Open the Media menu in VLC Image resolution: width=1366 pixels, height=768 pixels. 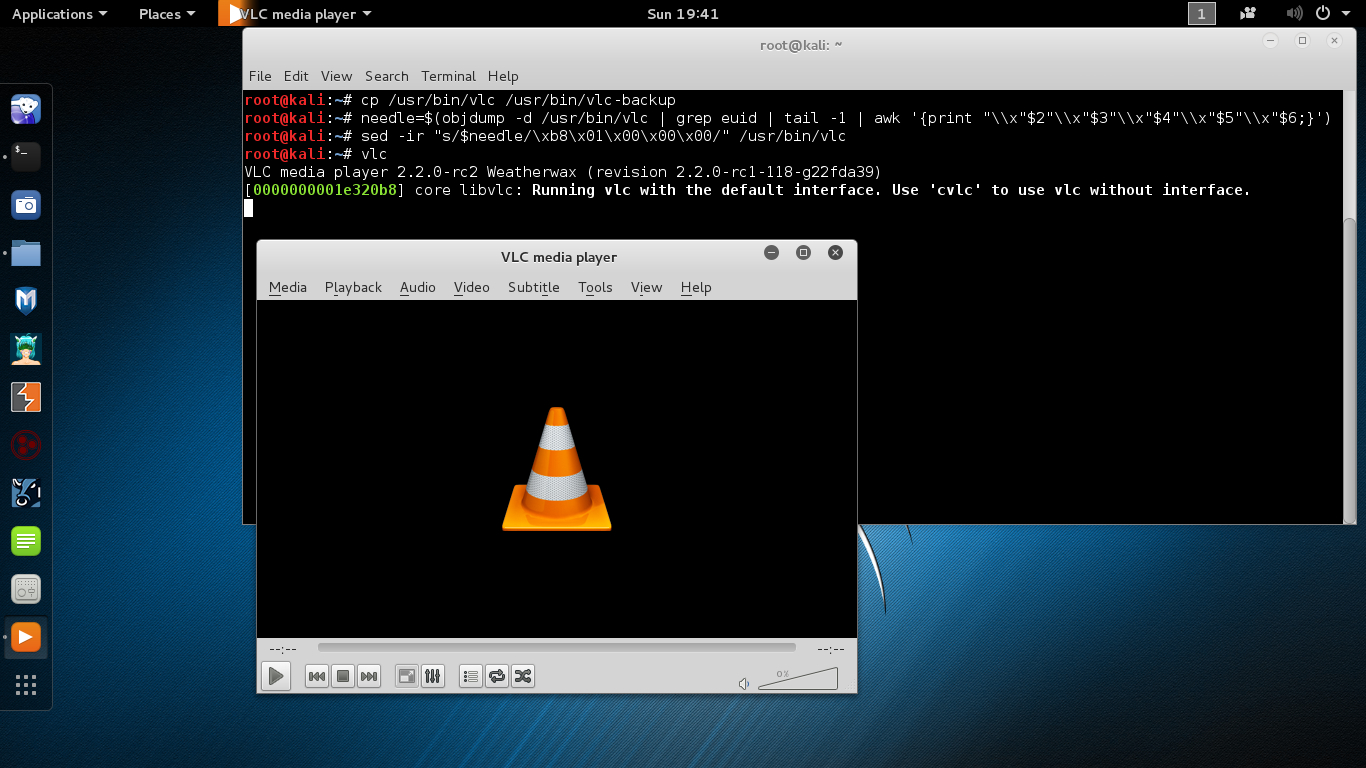pos(288,287)
